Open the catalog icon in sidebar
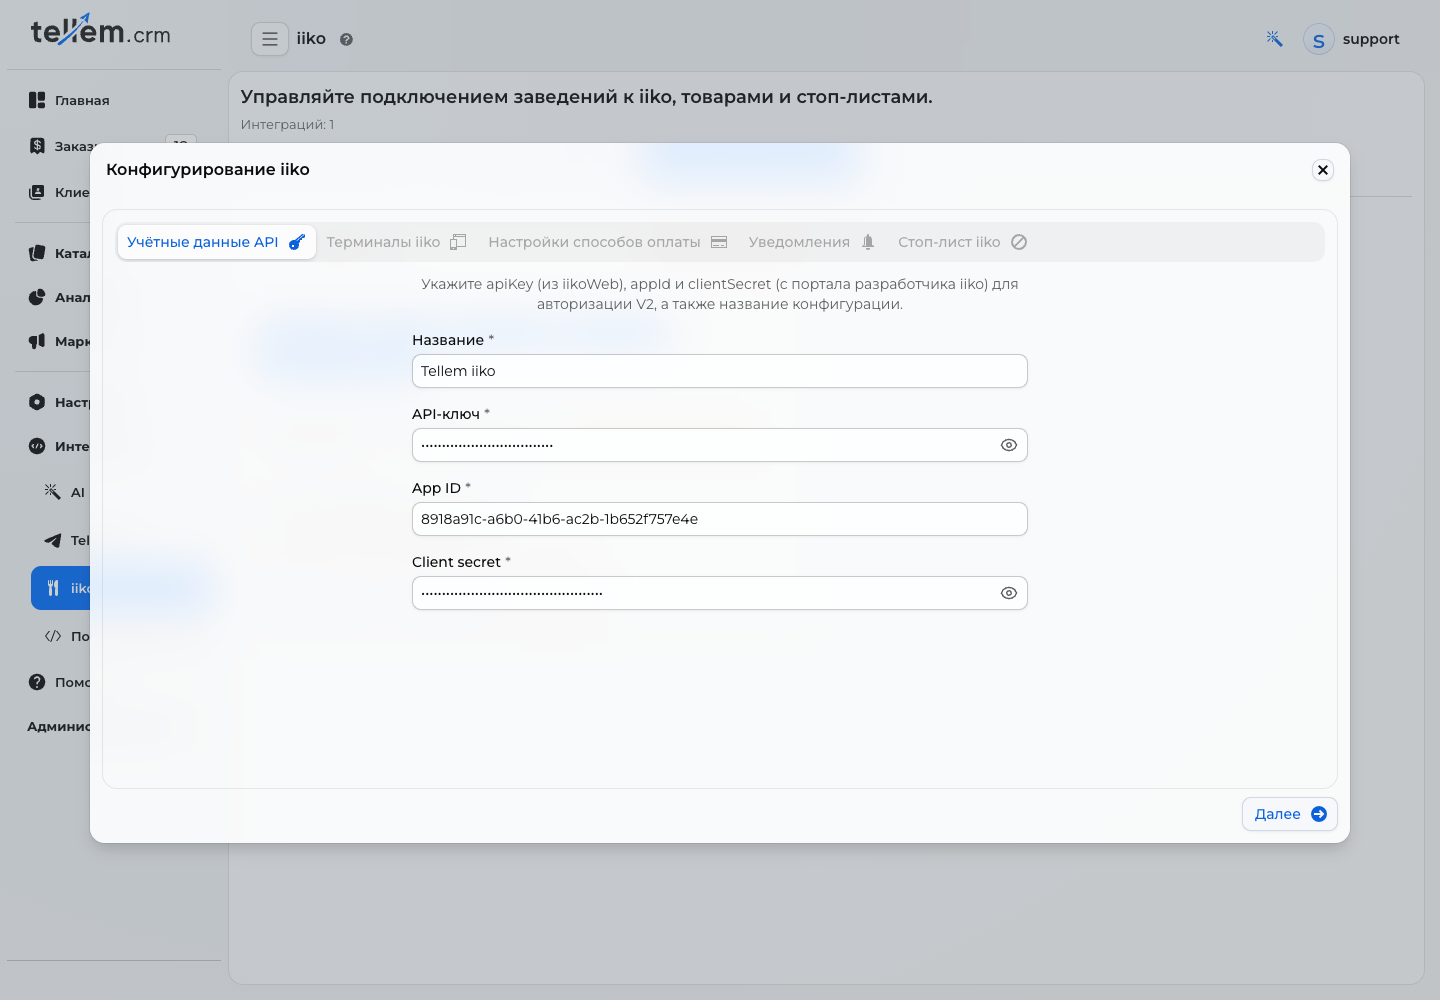 pos(37,253)
